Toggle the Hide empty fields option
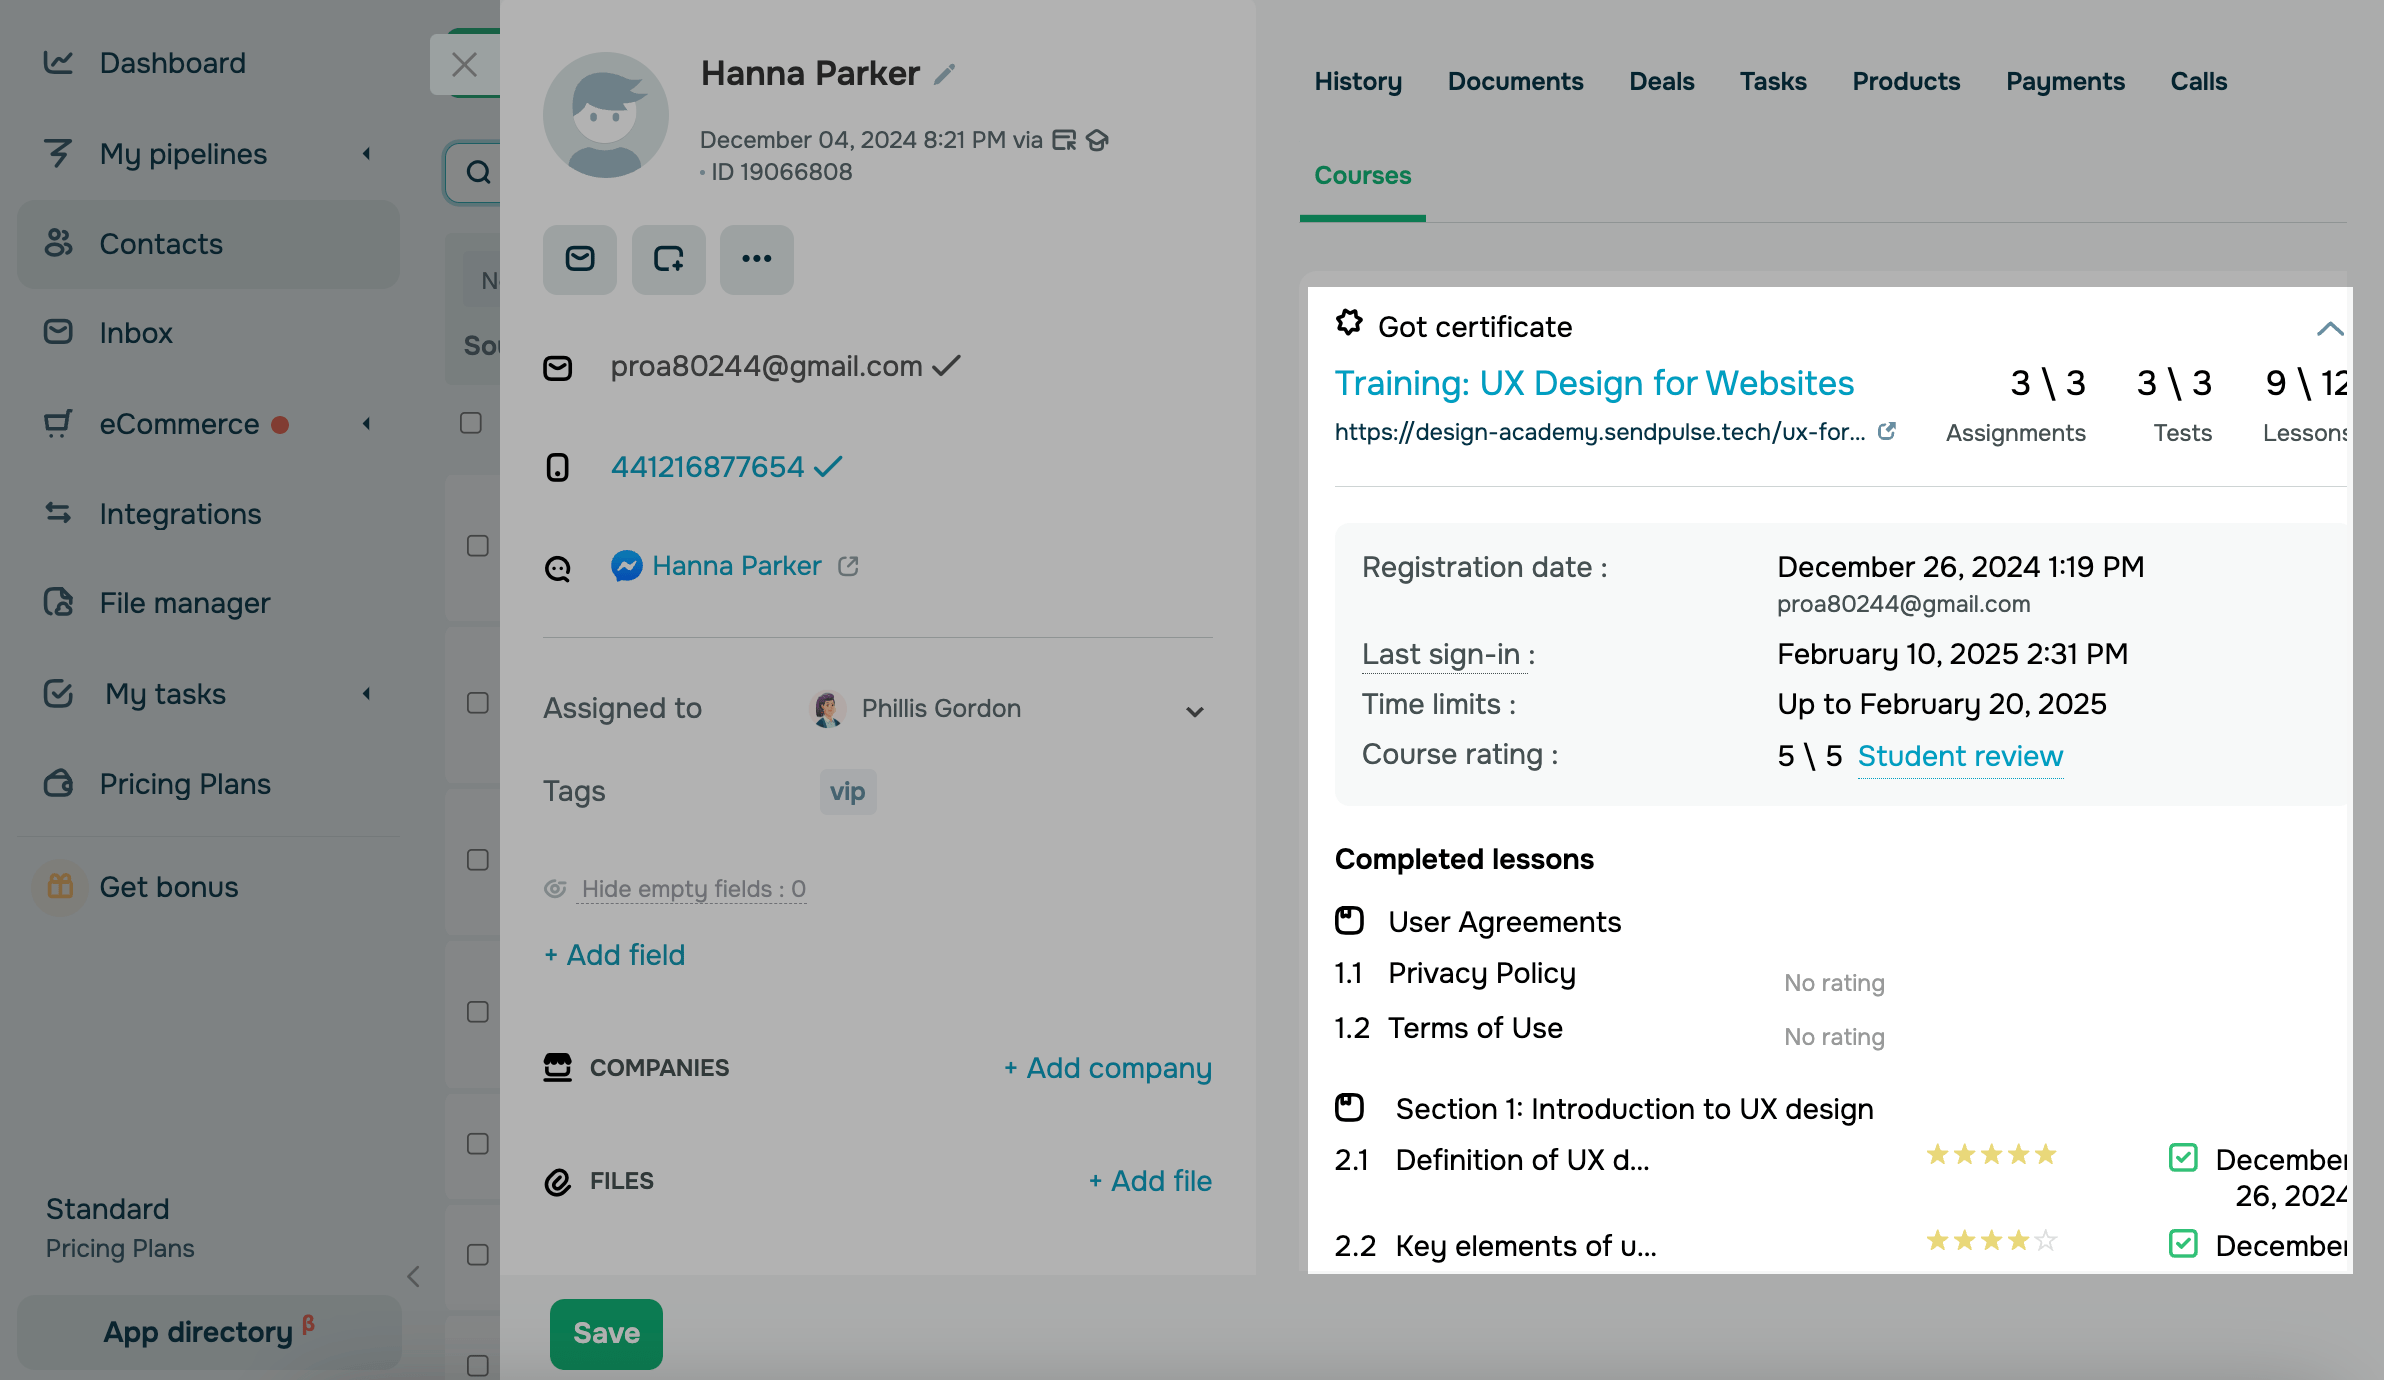2384x1380 pixels. coord(692,889)
